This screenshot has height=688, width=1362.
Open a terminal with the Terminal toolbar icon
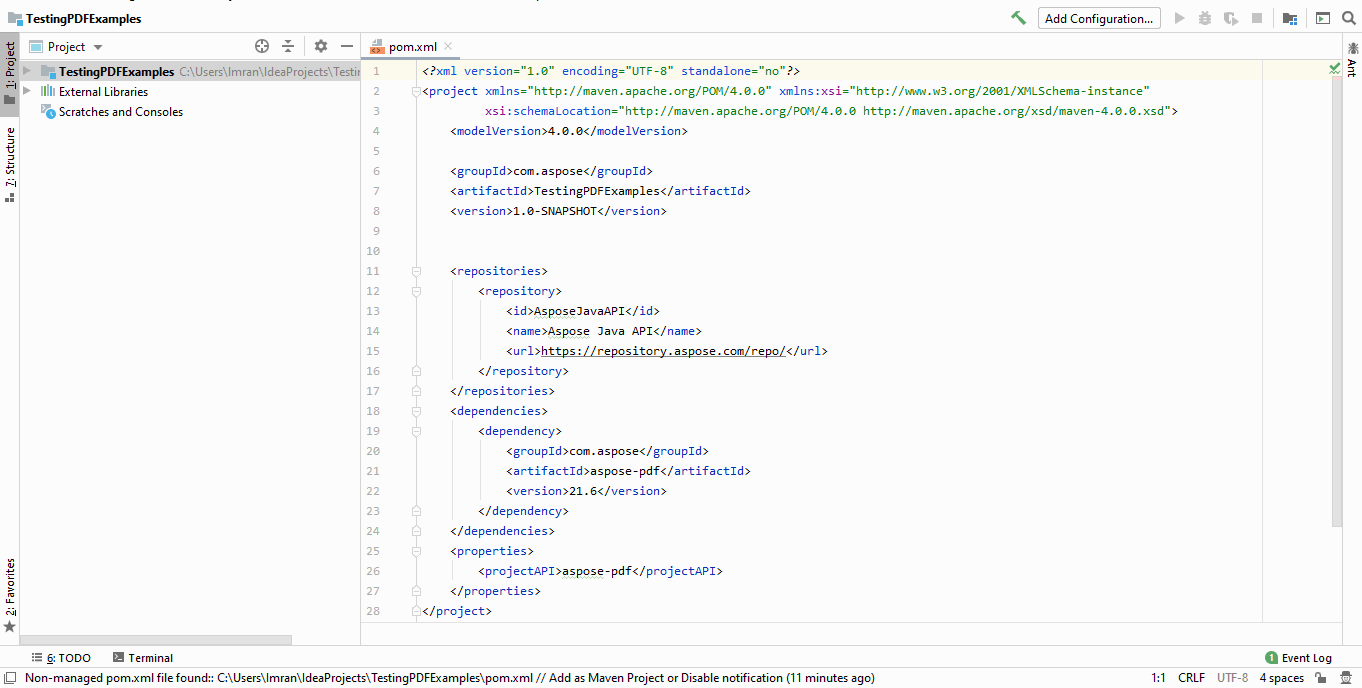(143, 657)
